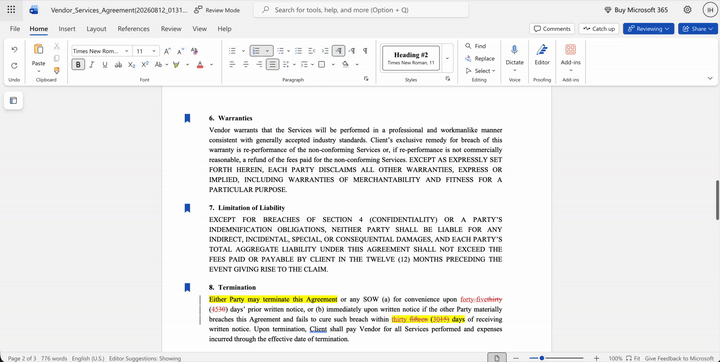Click the Redo arrow icon
Image resolution: width=720 pixels, height=362 pixels.
[x=14, y=65]
